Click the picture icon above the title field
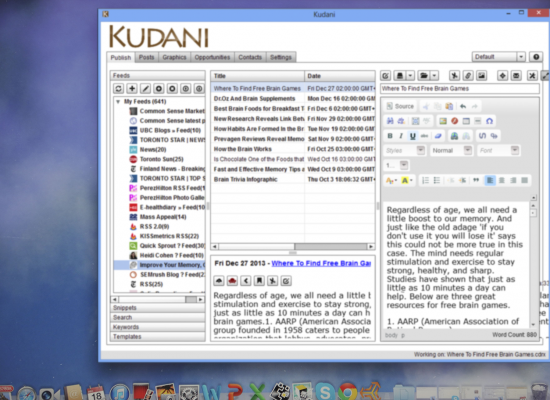The image size is (550, 400). point(482,75)
